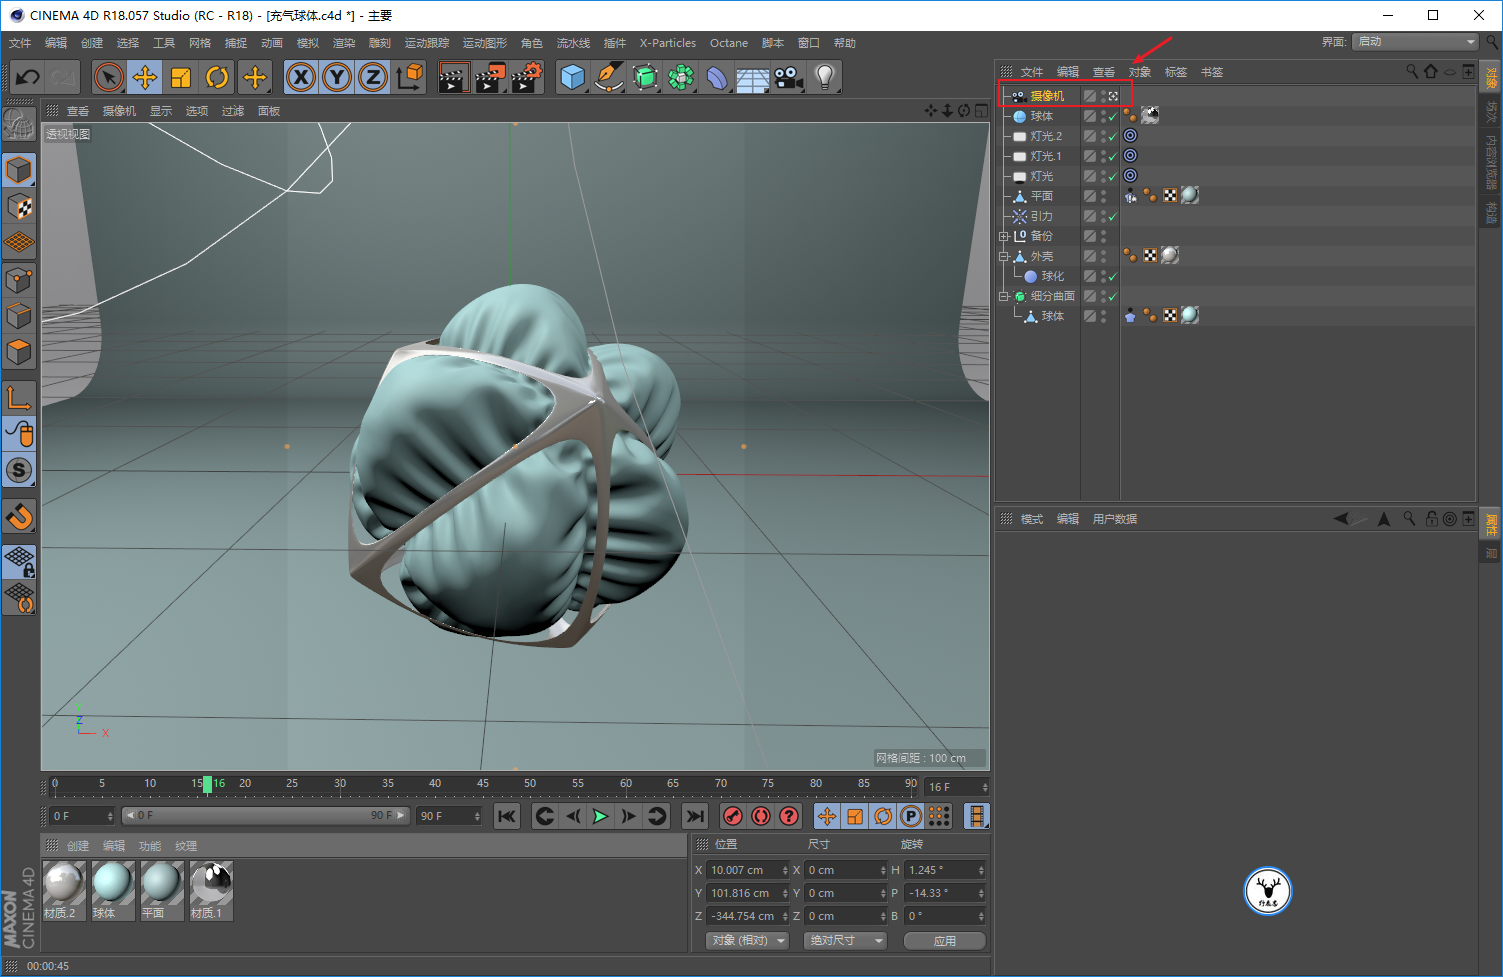Click the X position field 10.007 cm

pos(748,870)
